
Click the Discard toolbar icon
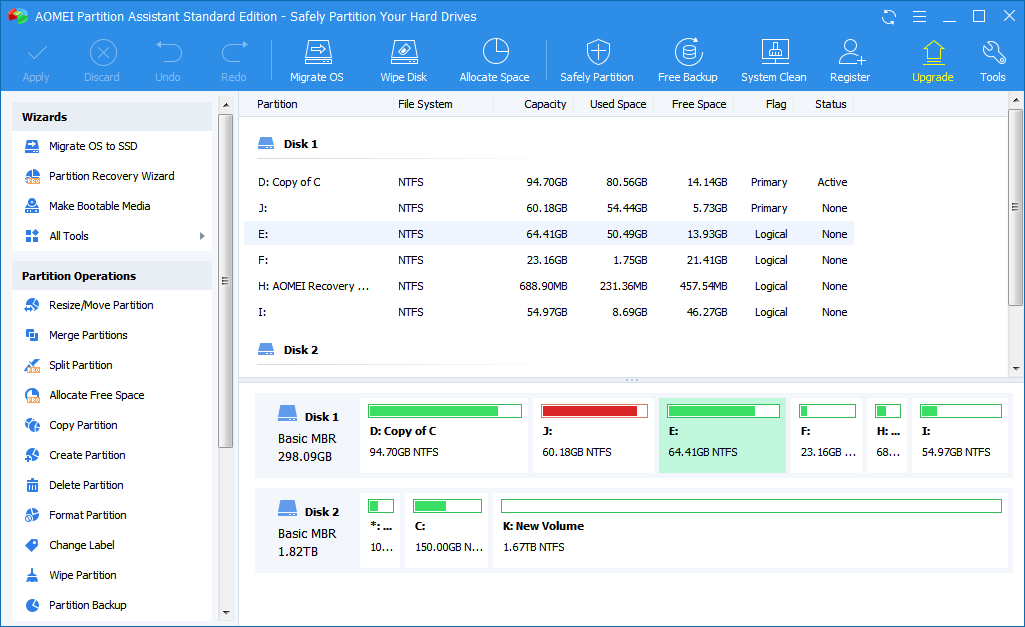pos(103,53)
